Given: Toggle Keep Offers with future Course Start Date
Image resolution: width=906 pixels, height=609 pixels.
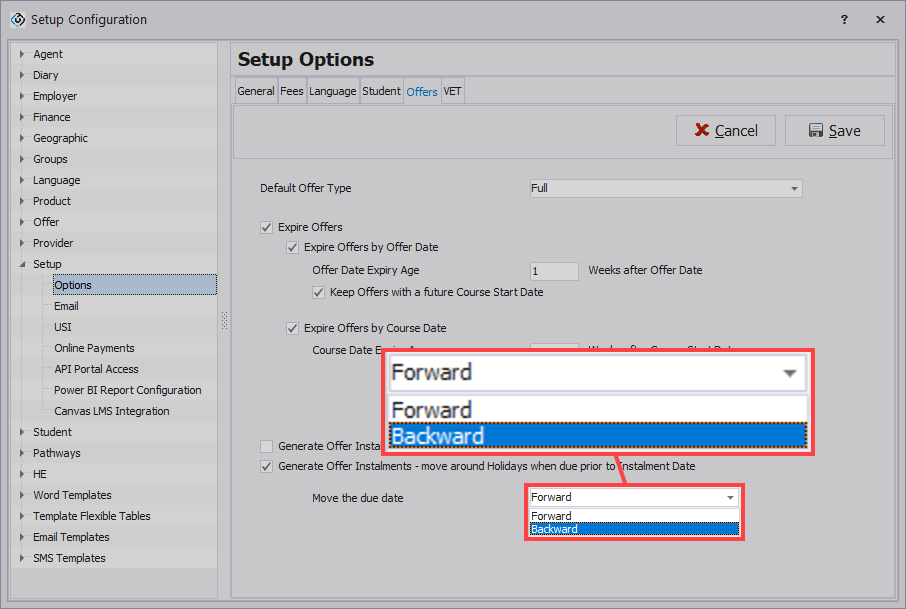Looking at the screenshot, I should (319, 293).
